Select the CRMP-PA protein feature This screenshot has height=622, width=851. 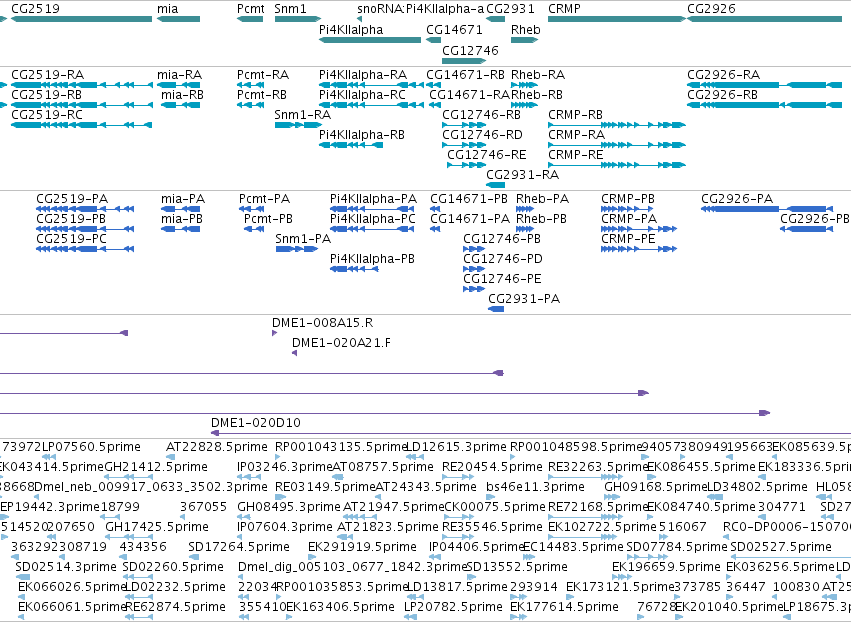[639, 229]
